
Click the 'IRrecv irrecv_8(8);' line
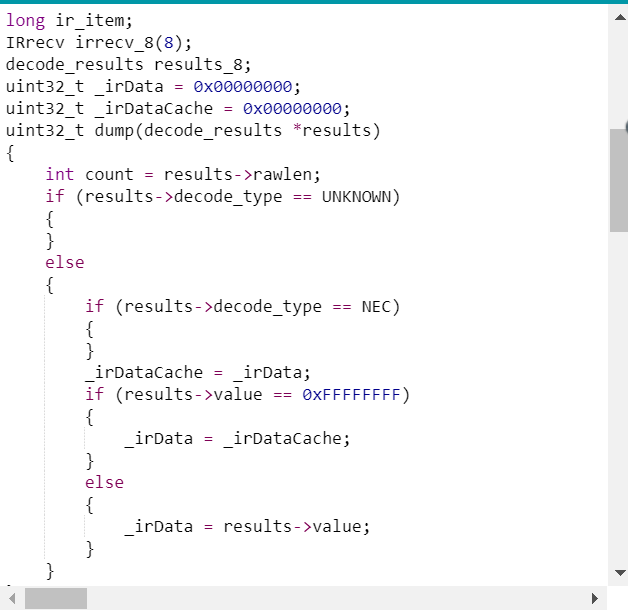coord(99,42)
